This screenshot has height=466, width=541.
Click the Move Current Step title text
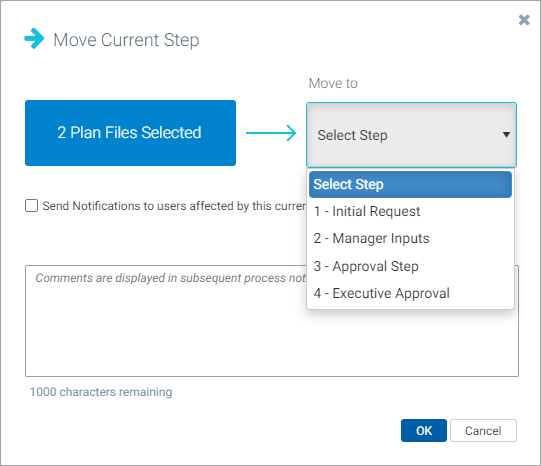[x=126, y=40]
